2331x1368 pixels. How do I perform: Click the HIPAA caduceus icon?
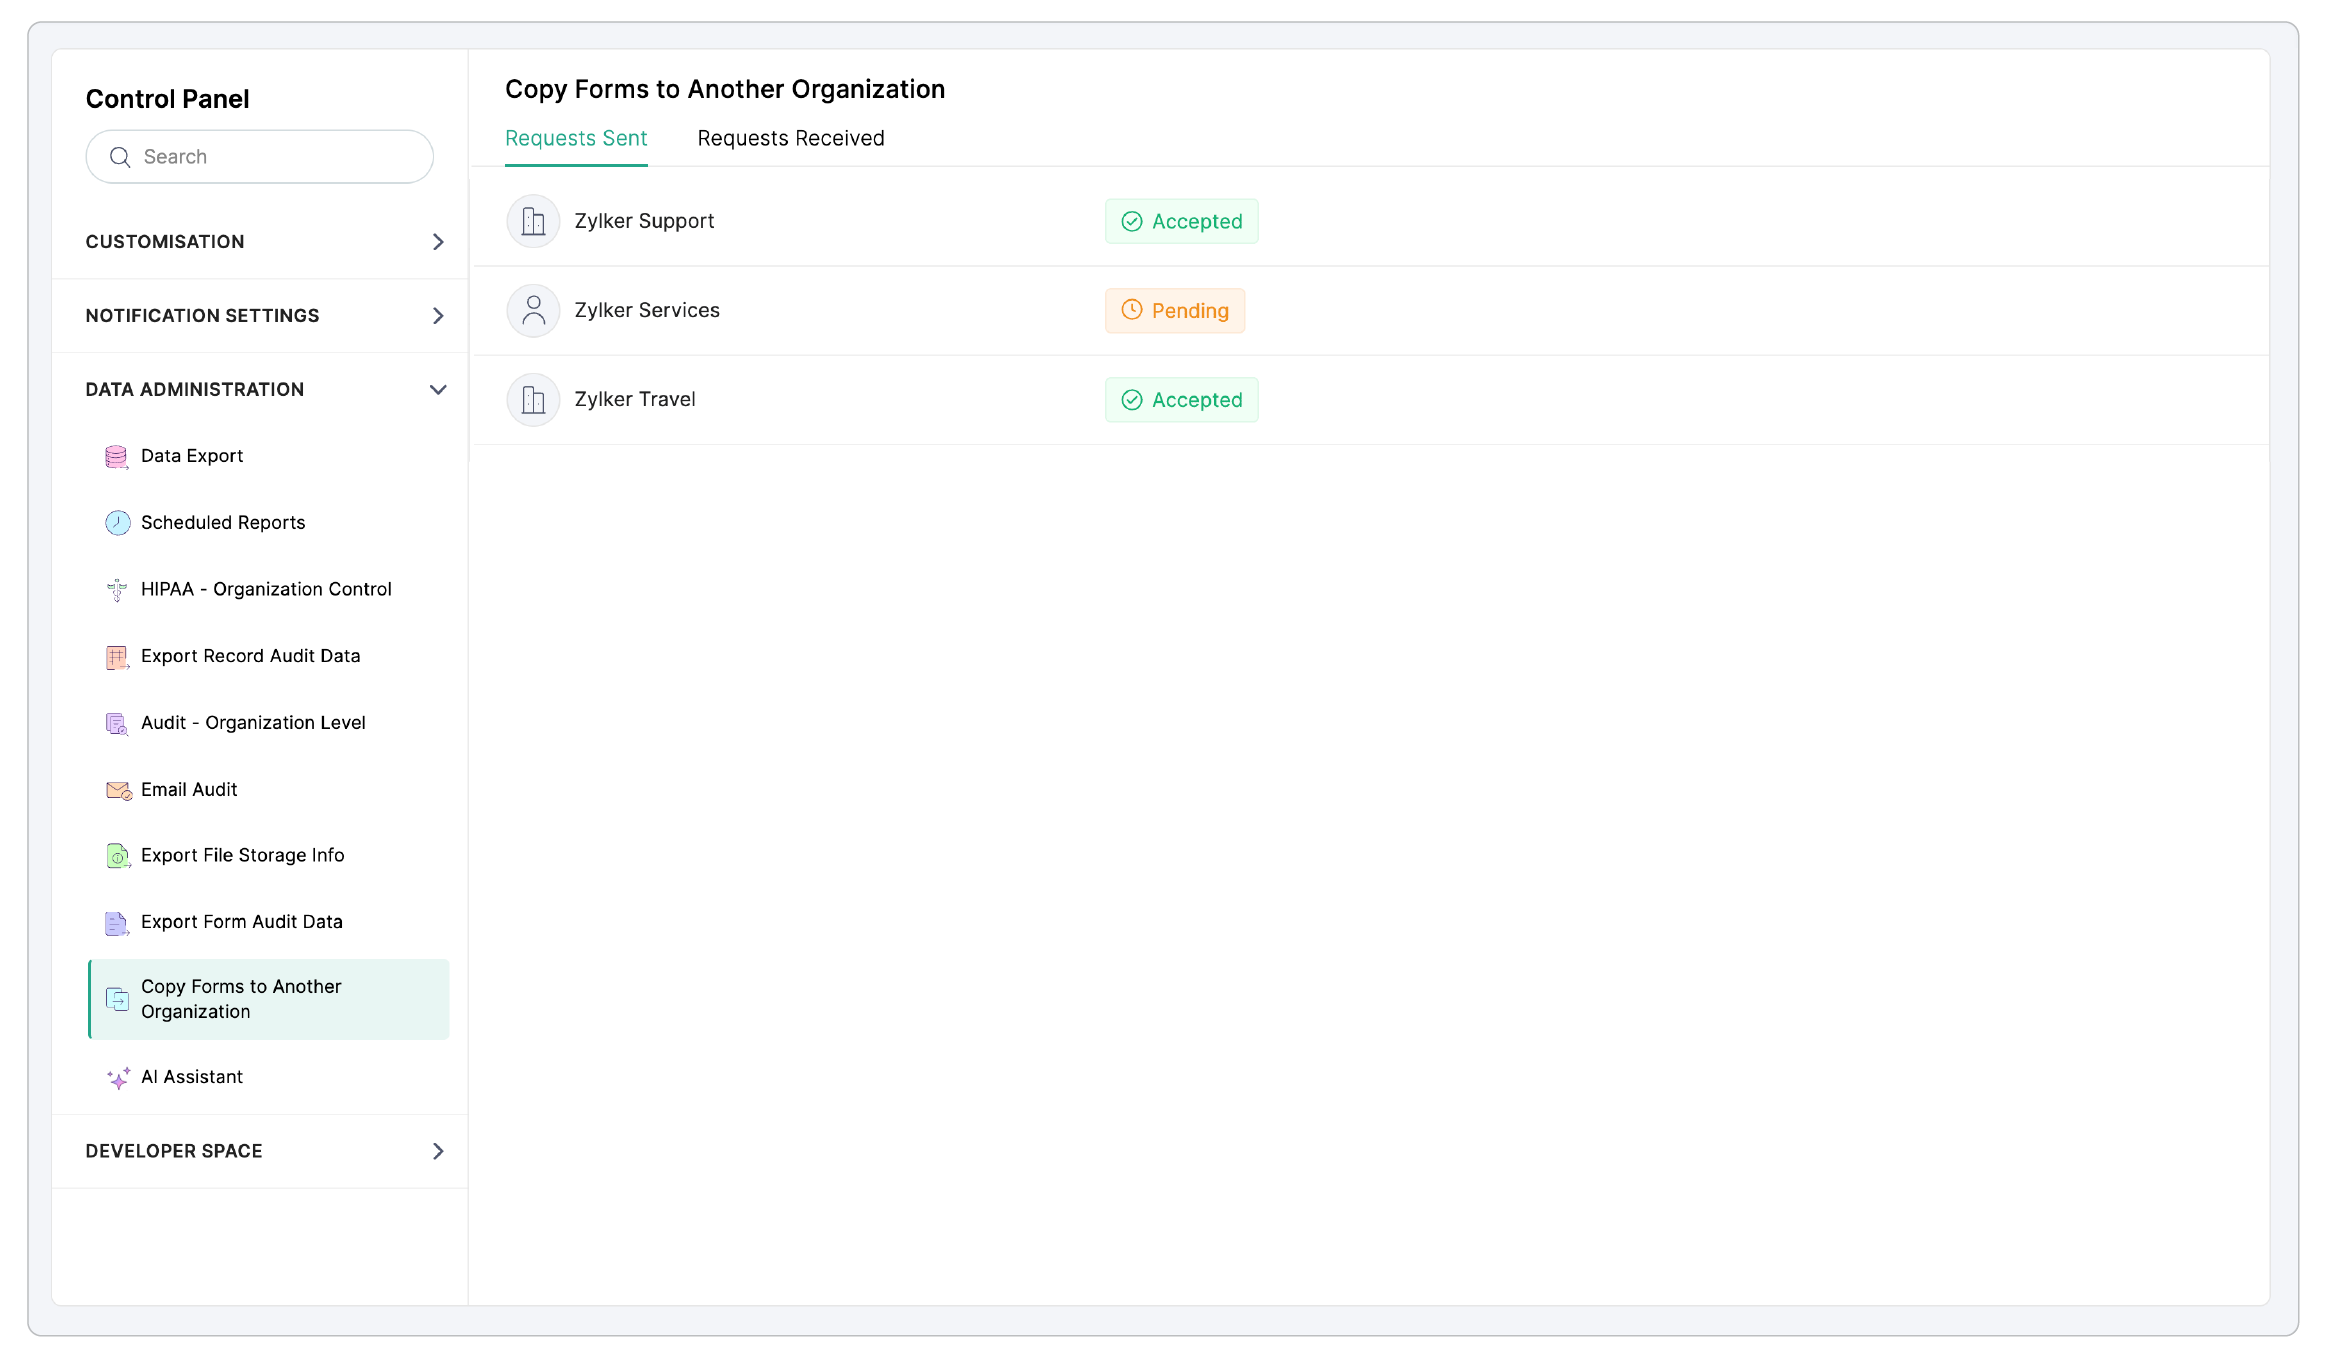click(x=117, y=590)
